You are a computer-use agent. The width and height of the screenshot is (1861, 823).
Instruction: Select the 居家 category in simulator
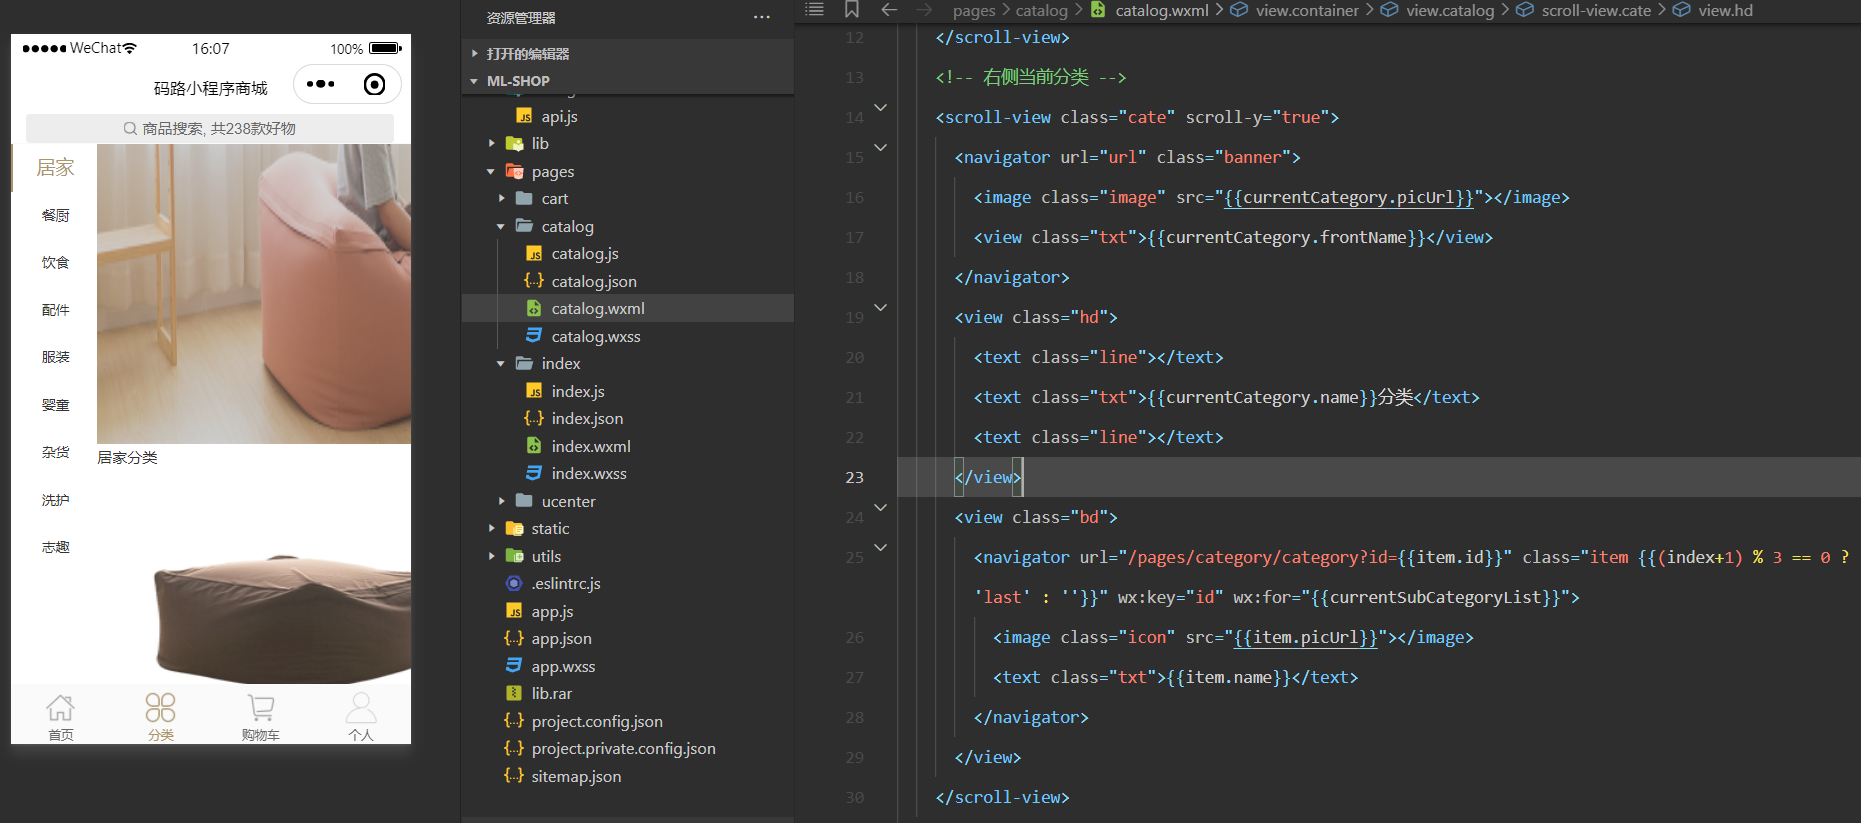(55, 167)
